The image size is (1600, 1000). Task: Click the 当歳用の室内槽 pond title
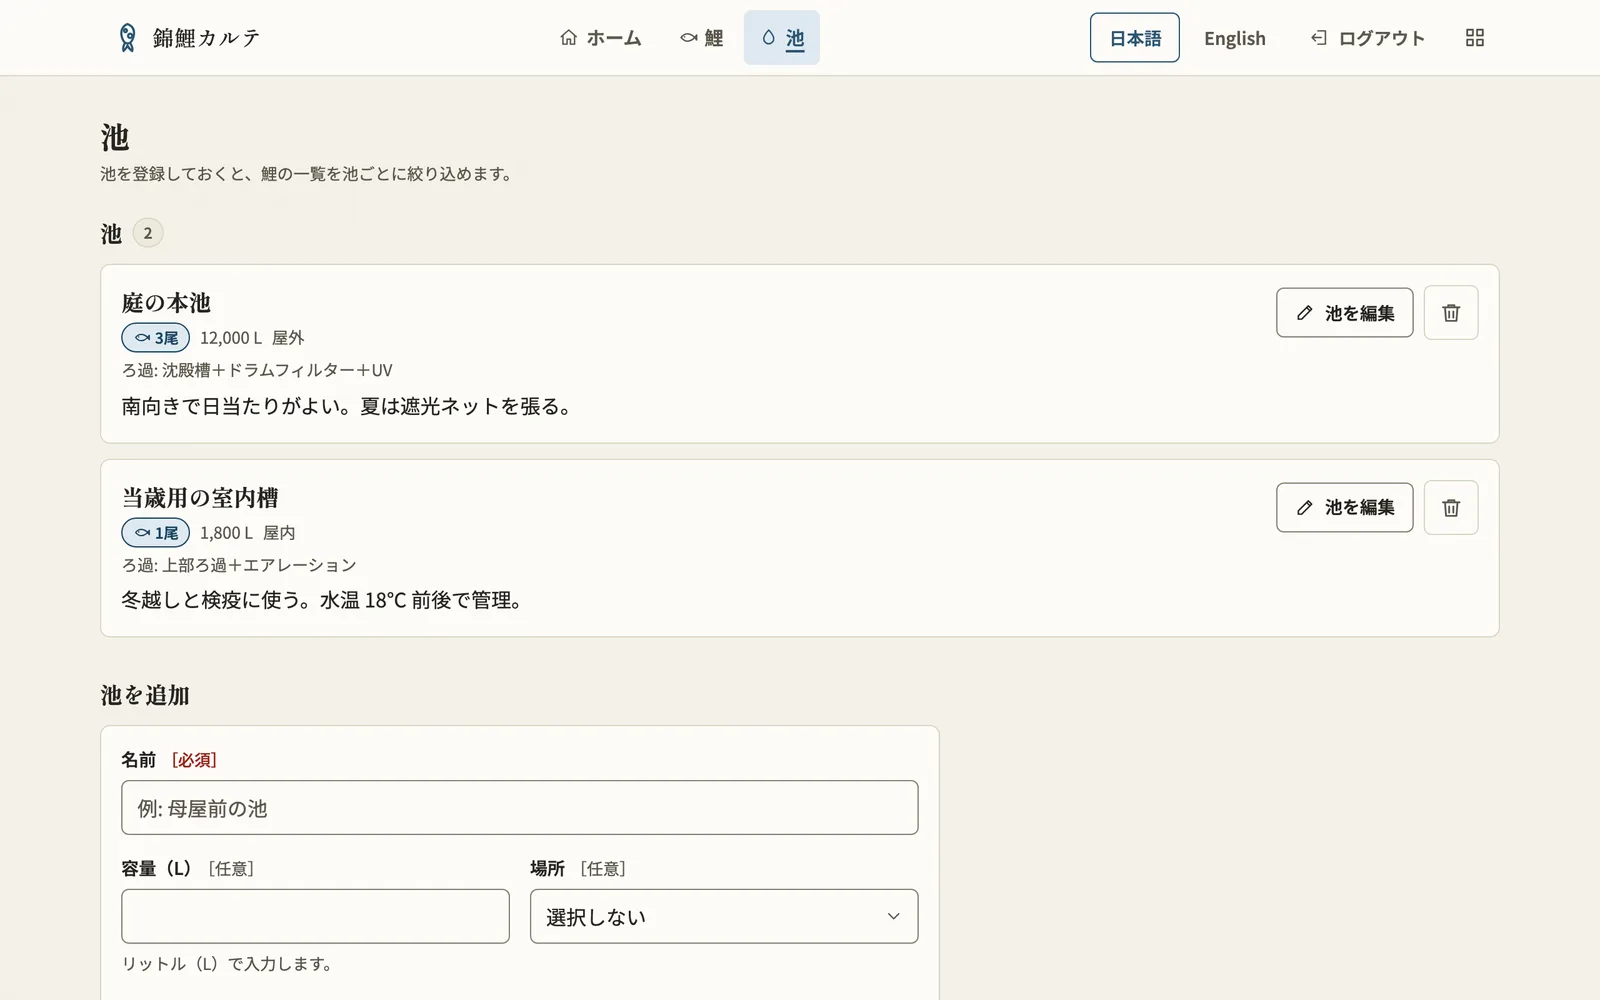[200, 498]
